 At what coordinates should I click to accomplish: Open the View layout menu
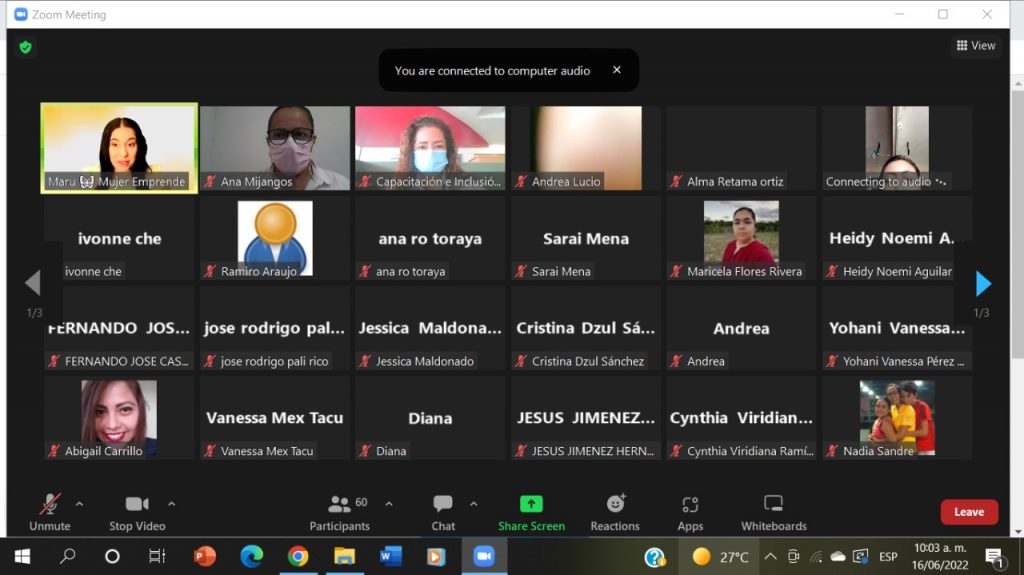(976, 45)
